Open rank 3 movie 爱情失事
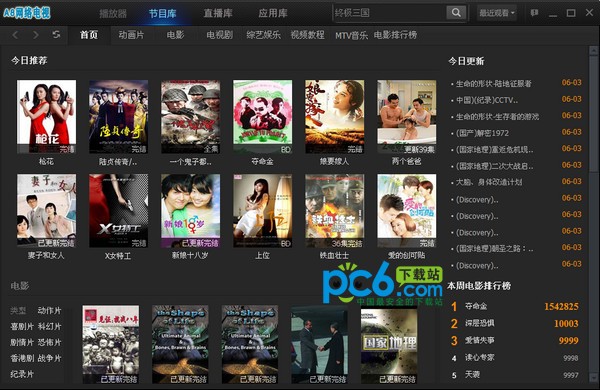 (479, 340)
